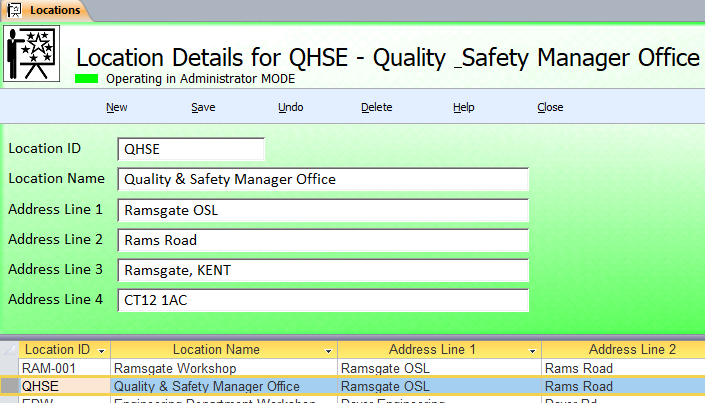Save the current location record
The image size is (705, 403).
[203, 107]
